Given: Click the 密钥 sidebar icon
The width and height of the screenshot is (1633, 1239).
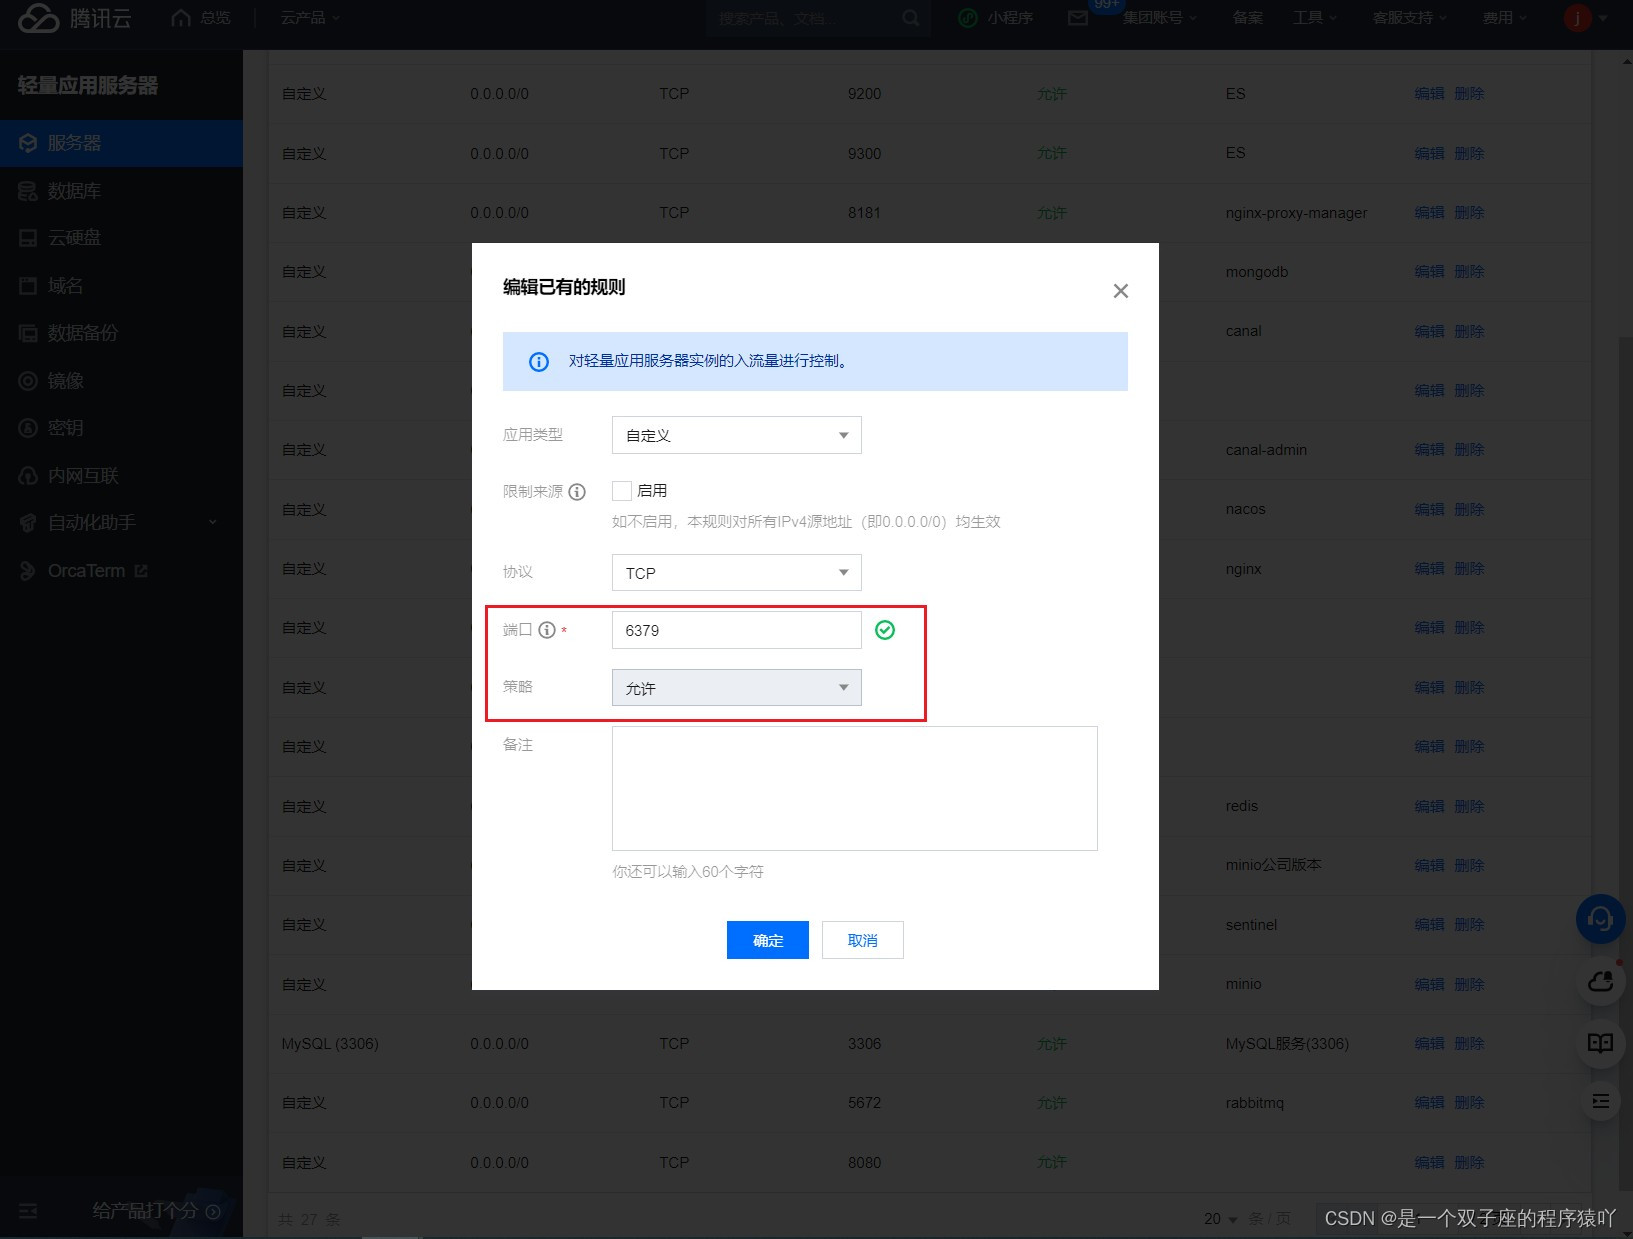Looking at the screenshot, I should [28, 428].
